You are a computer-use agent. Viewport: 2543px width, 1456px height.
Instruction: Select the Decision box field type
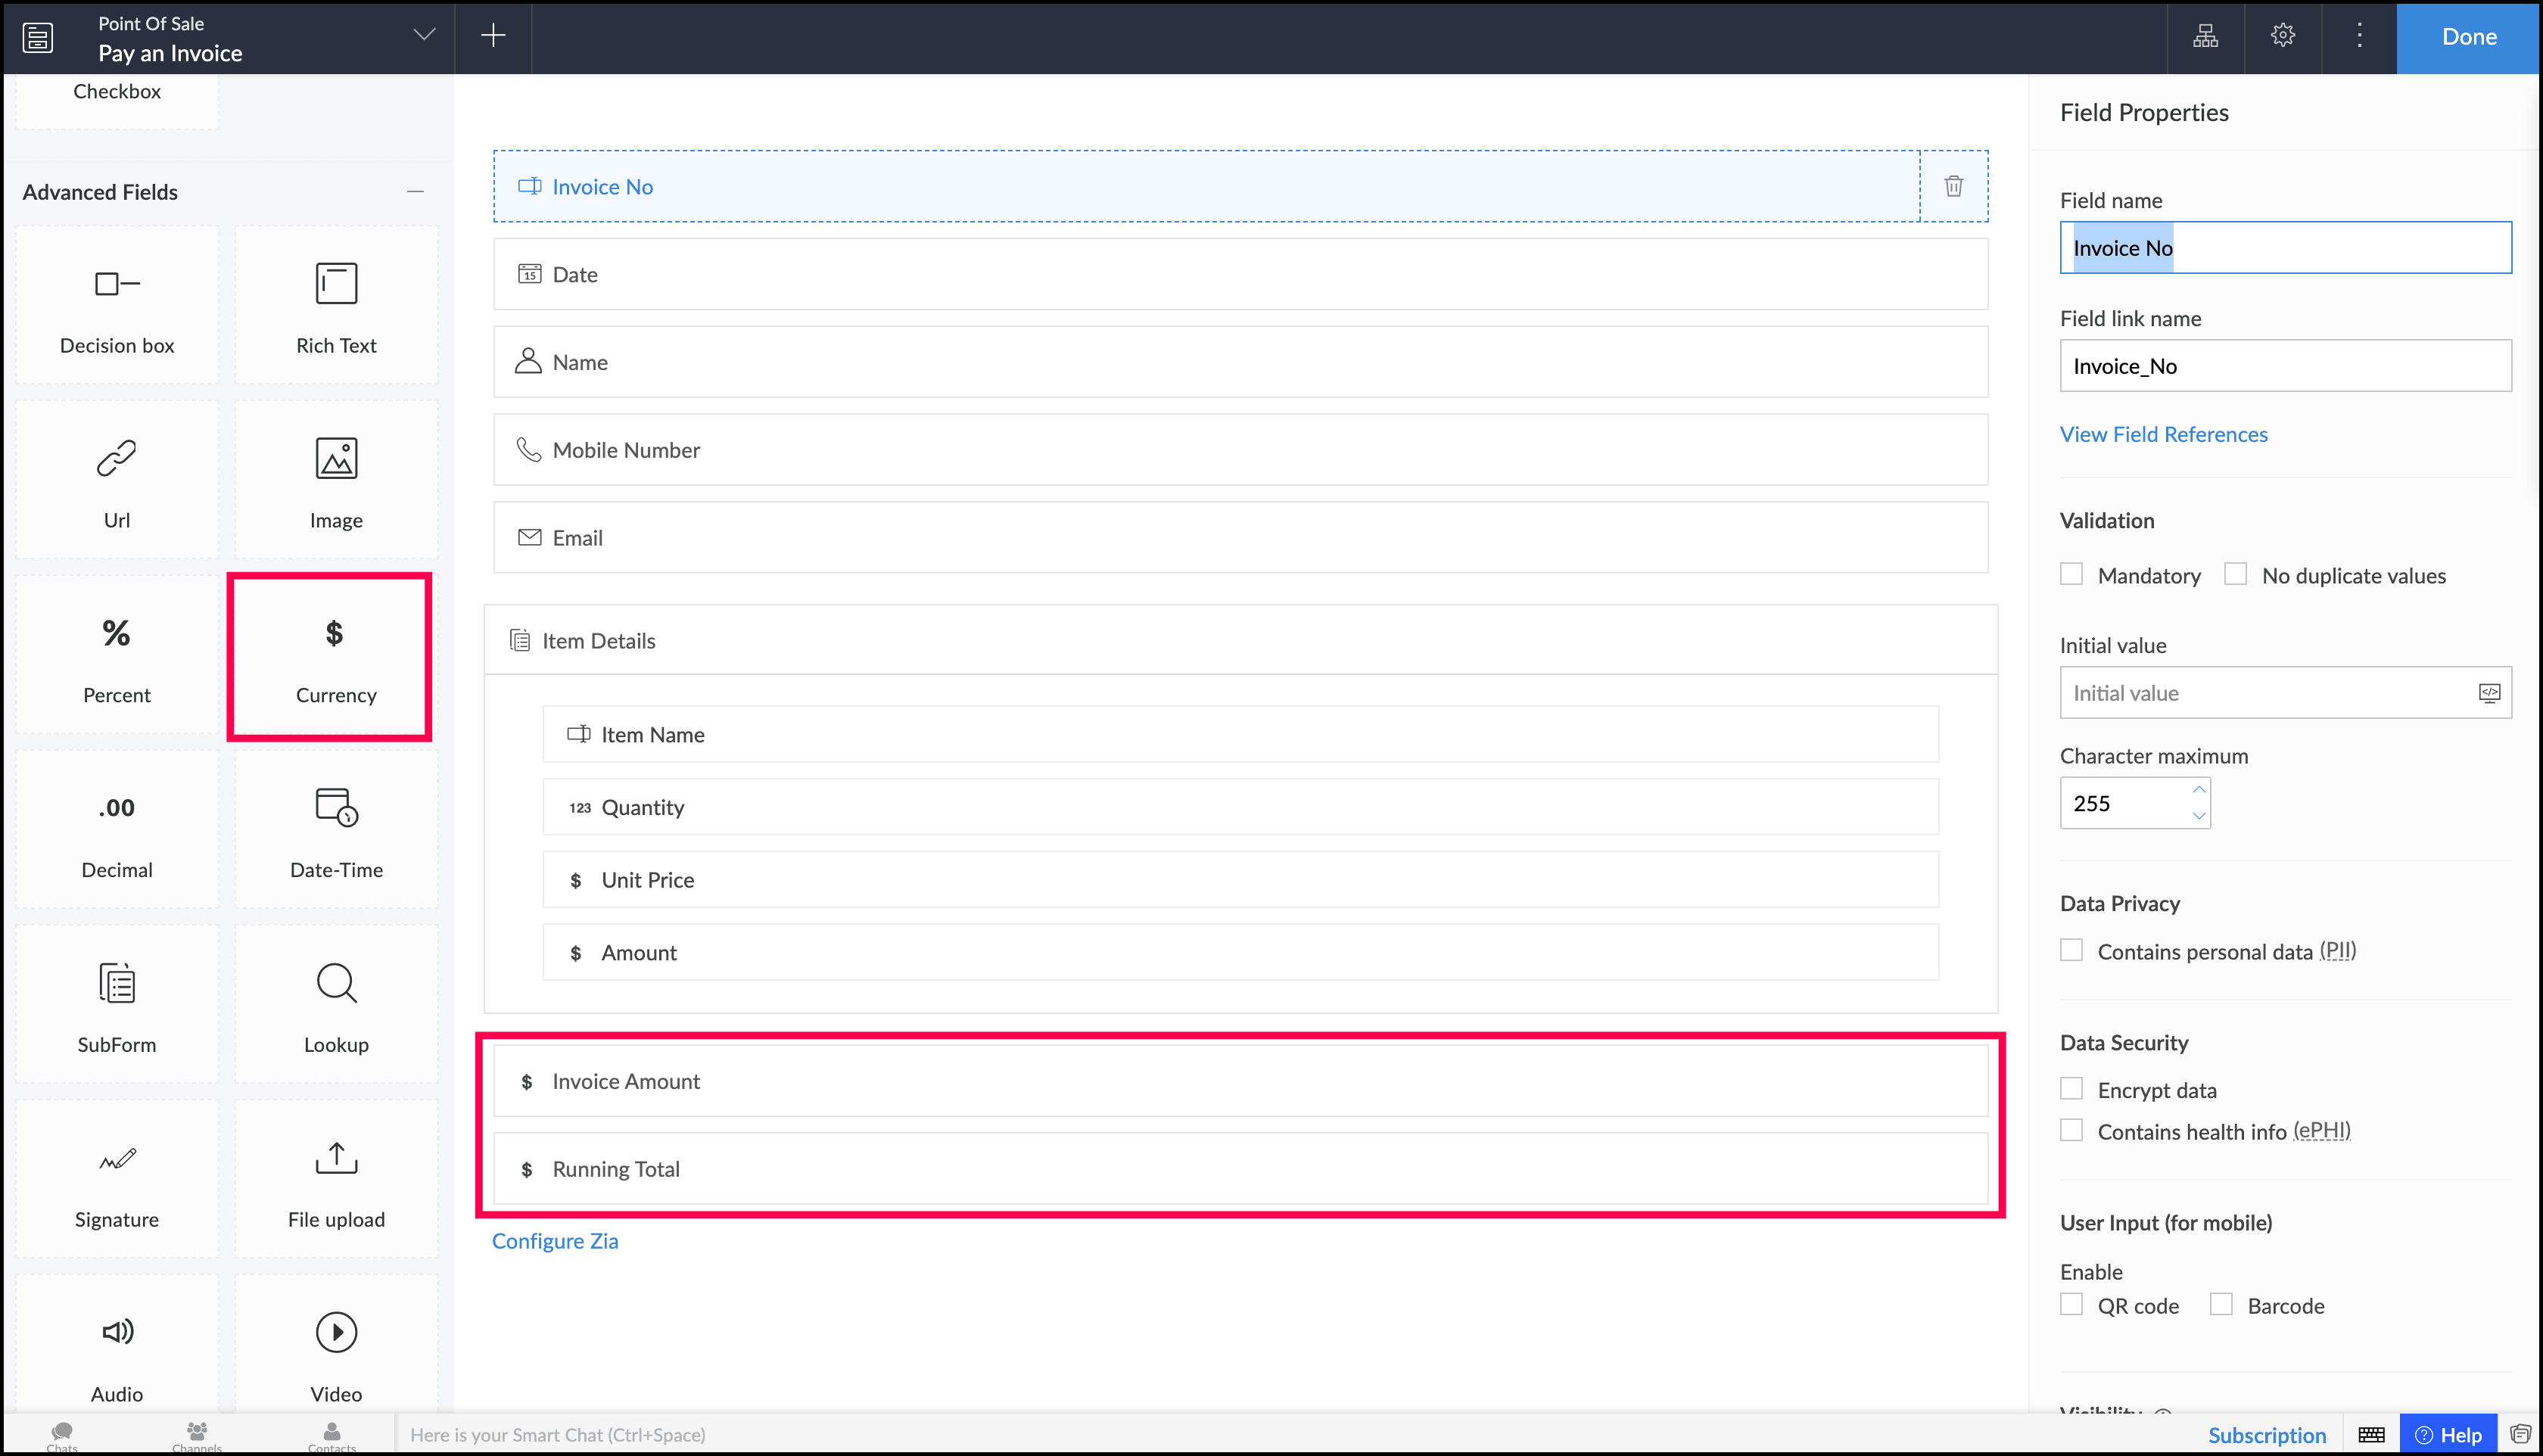click(117, 306)
